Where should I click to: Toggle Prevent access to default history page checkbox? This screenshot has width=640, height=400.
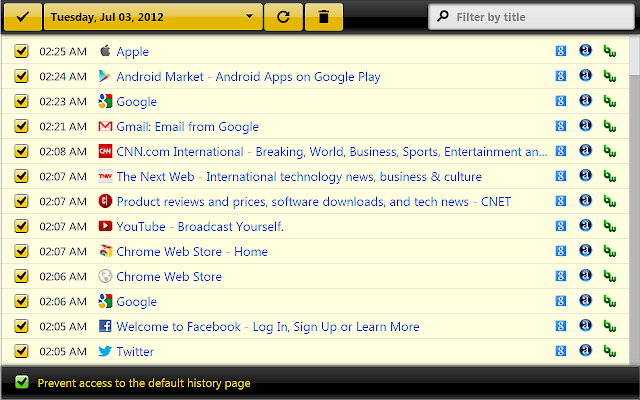22,382
